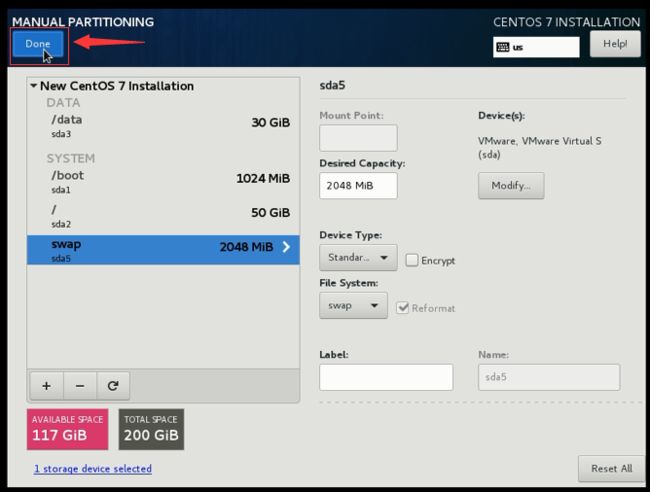Click the 30 GiB size value
This screenshot has height=492, width=650.
click(x=271, y=123)
